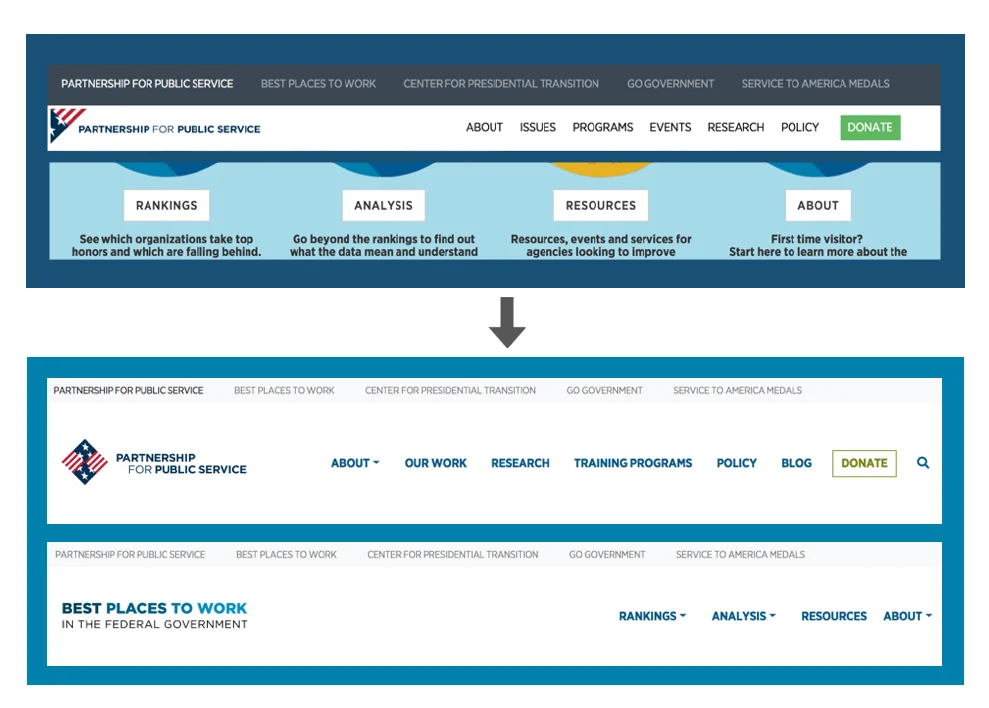Go to TRAINING PROGRAMS menu item

(x=633, y=463)
